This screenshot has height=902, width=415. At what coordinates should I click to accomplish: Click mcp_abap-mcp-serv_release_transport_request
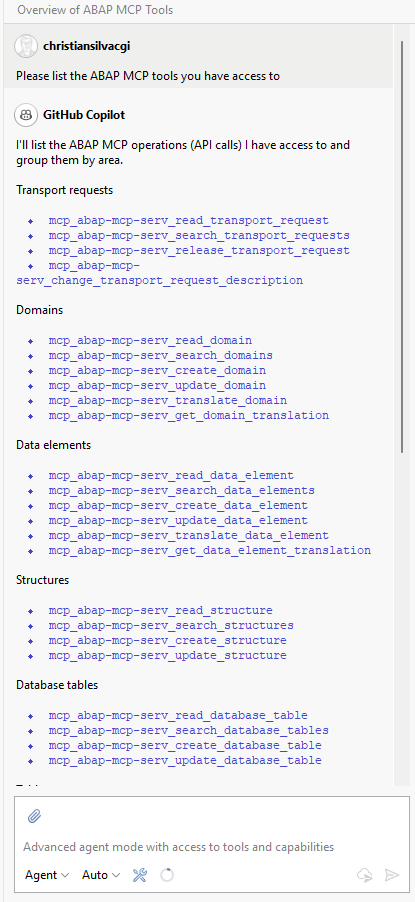pos(199,250)
